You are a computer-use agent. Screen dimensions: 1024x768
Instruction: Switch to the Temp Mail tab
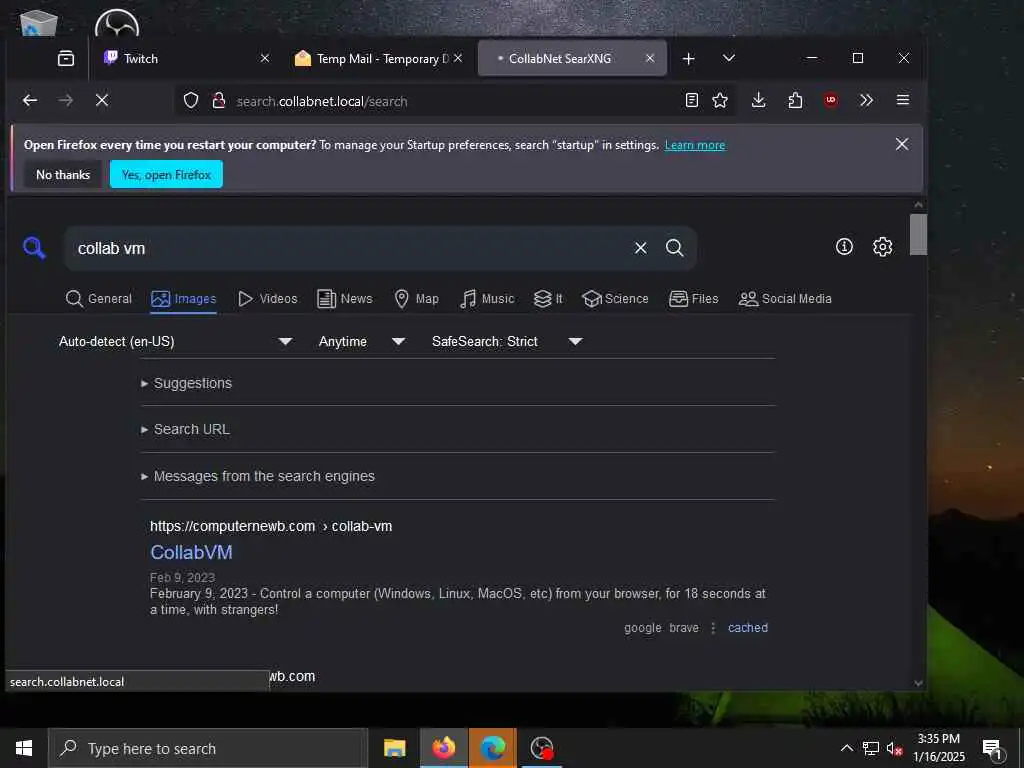click(378, 59)
